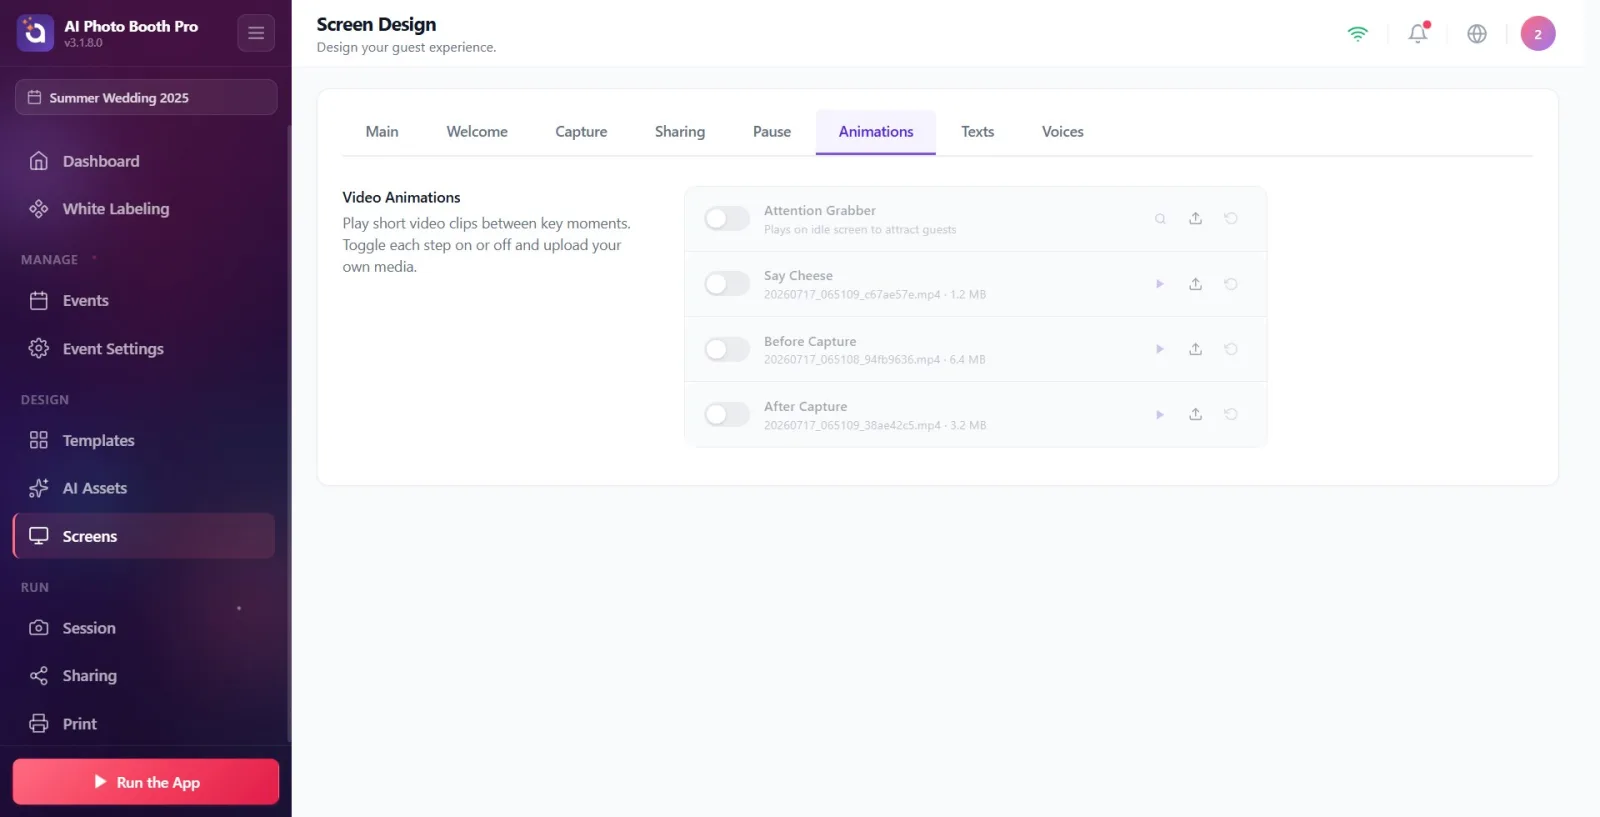
Task: Reset the Attention Grabber animation
Action: pyautogui.click(x=1231, y=218)
